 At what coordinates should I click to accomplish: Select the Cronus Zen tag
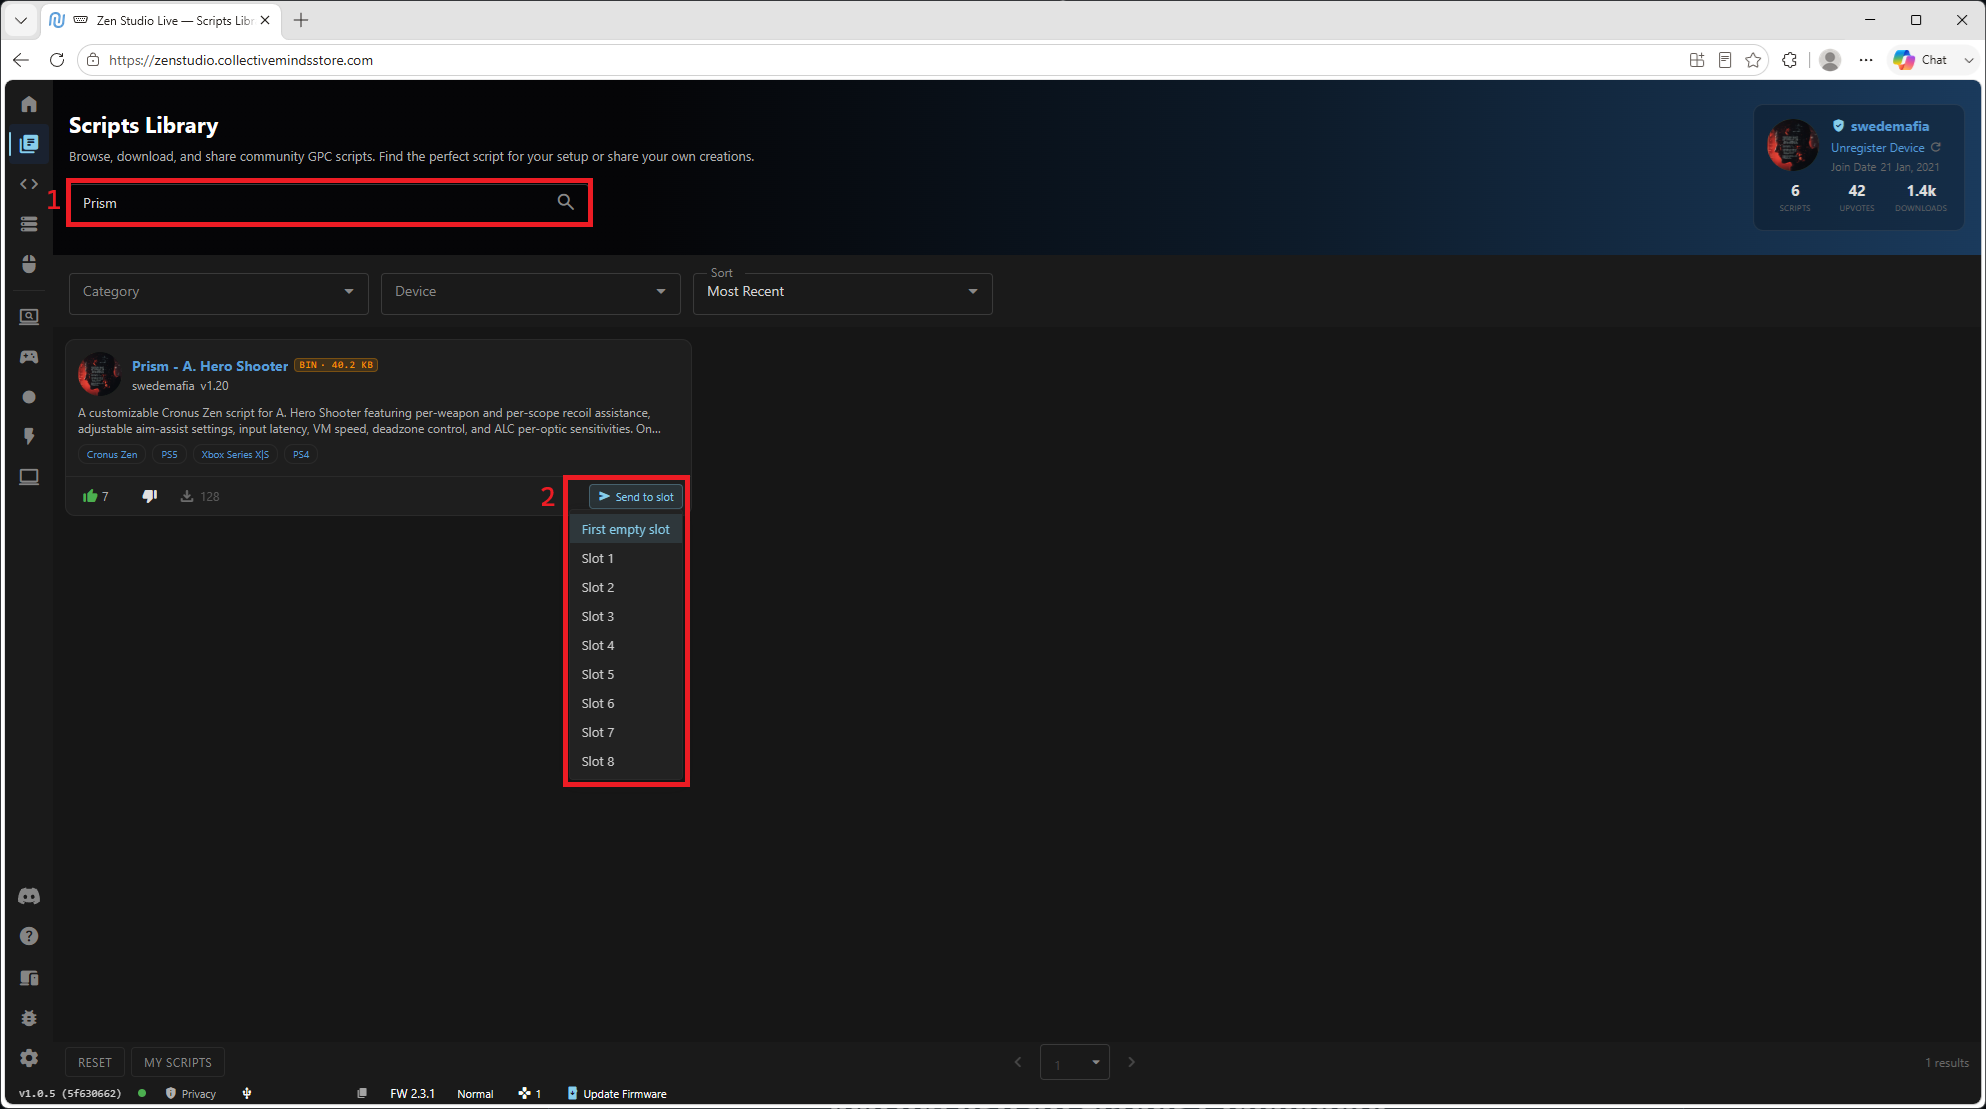click(x=112, y=454)
